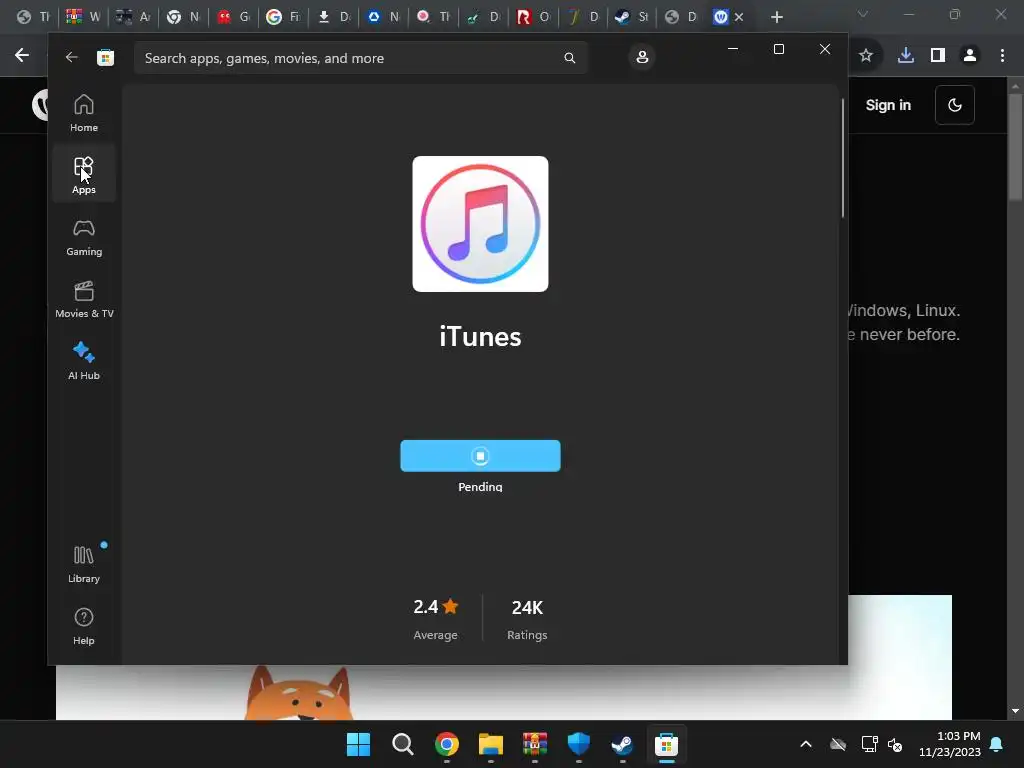Open Chrome from the taskbar
Viewport: 1024px width, 768px height.
tap(447, 744)
